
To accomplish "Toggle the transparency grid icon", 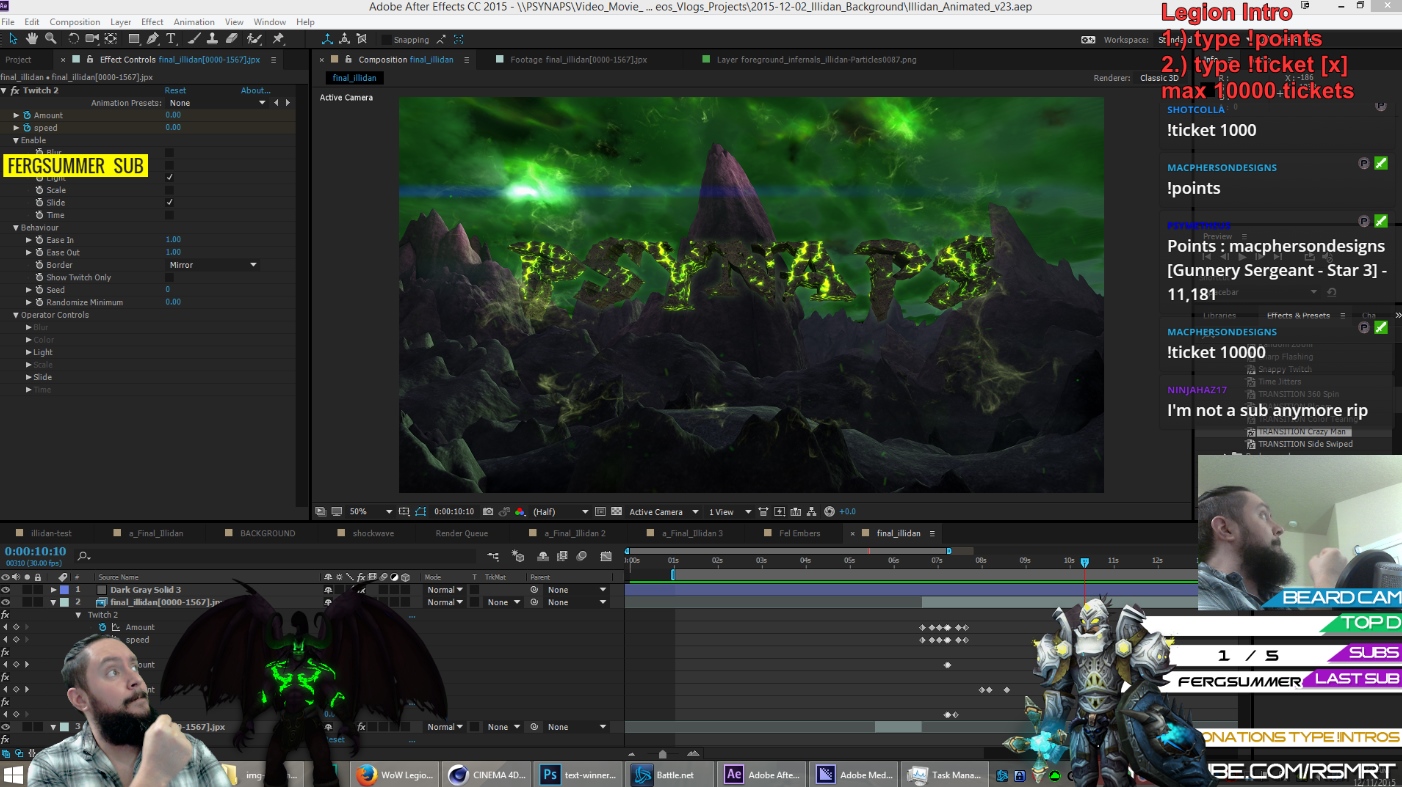I will (x=616, y=512).
